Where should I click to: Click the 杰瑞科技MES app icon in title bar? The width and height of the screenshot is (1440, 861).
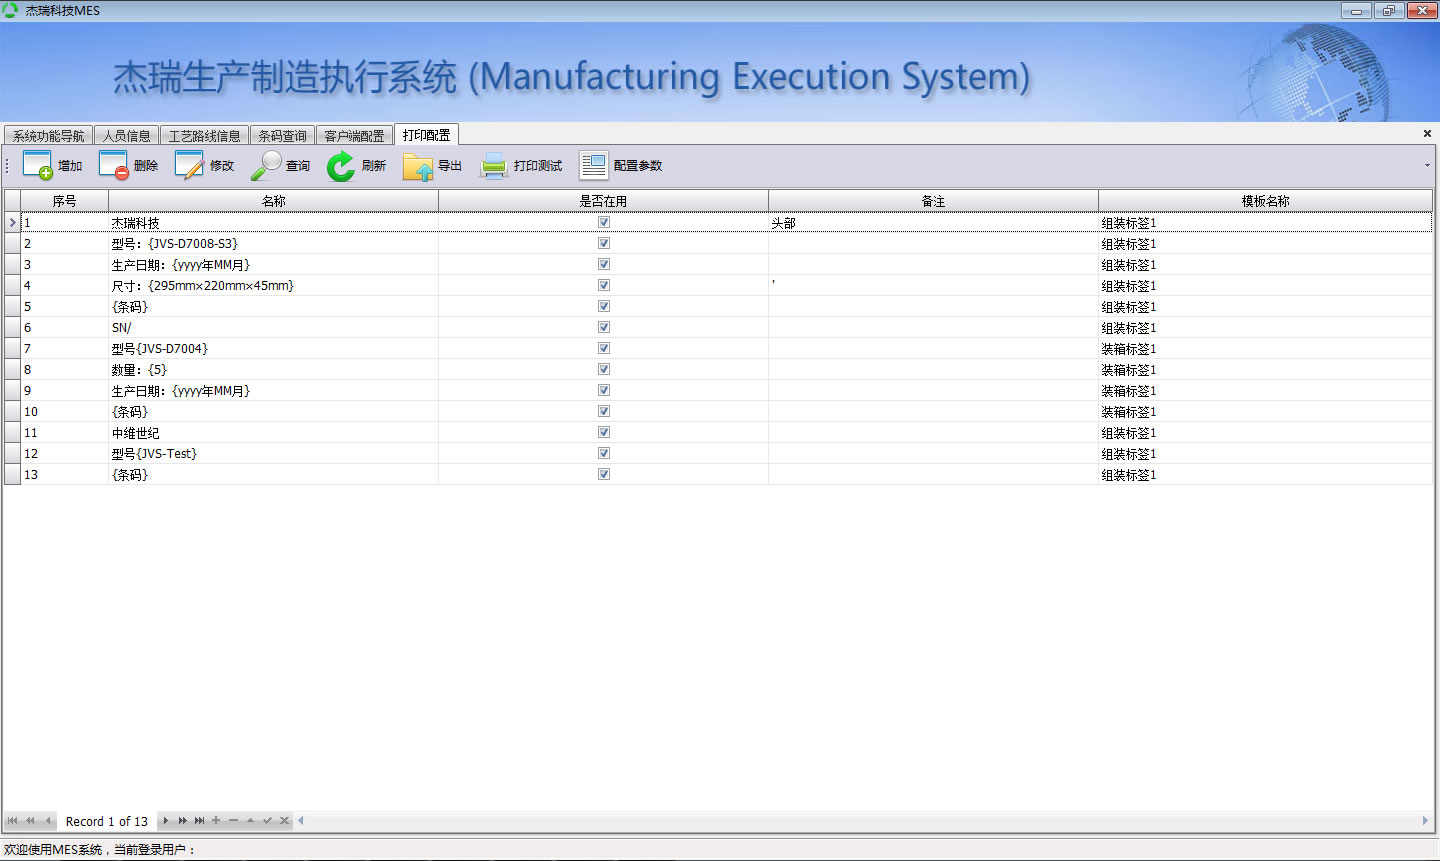[11, 10]
